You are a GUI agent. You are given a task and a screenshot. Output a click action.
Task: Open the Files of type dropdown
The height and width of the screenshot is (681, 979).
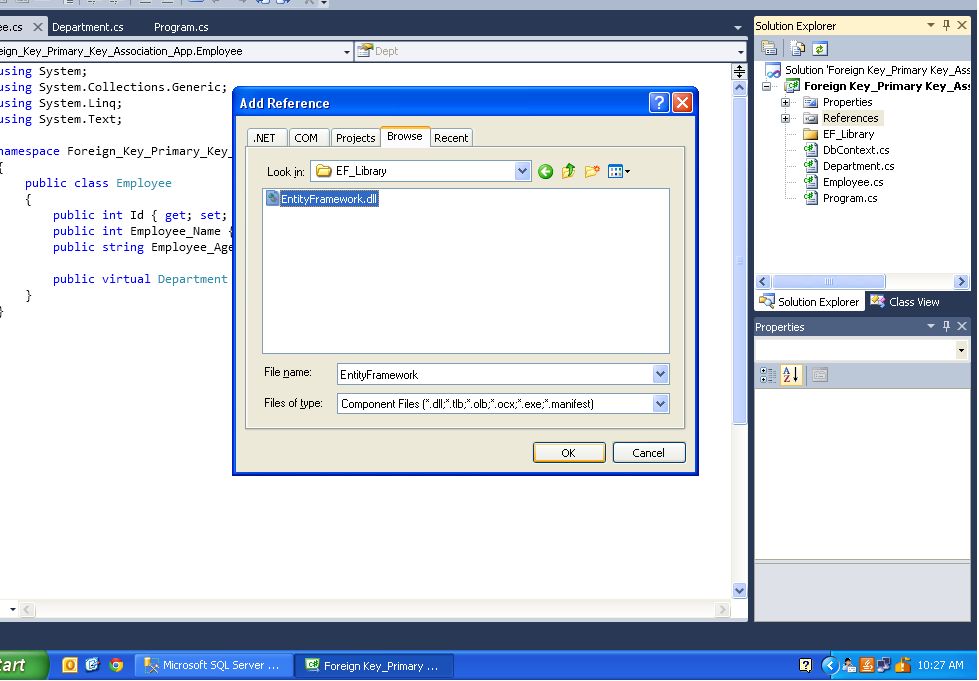(x=660, y=404)
